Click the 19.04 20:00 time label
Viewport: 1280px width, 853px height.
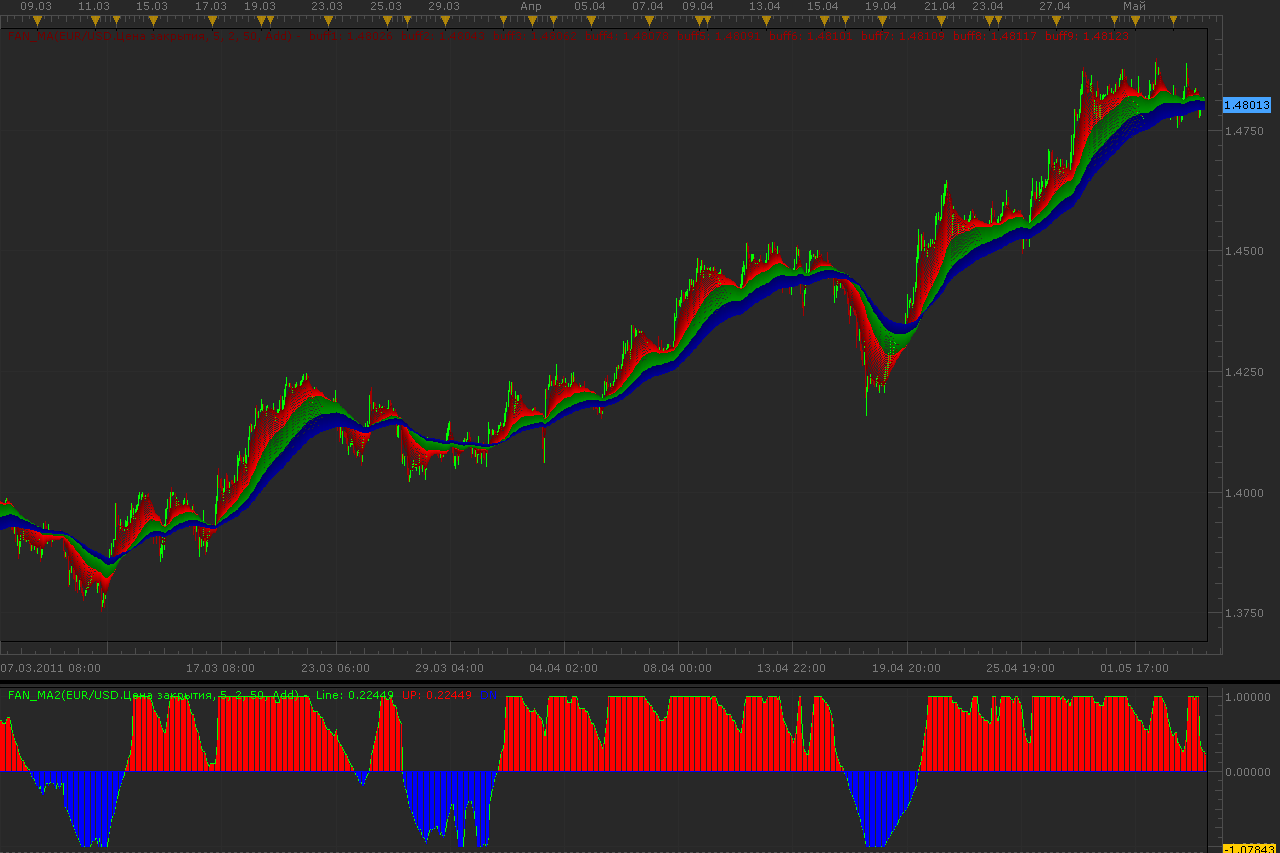[x=906, y=668]
